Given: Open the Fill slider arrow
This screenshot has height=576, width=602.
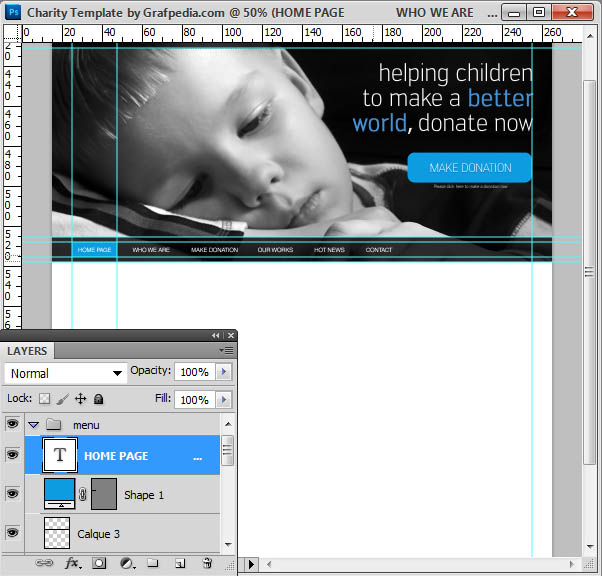Looking at the screenshot, I should pyautogui.click(x=223, y=400).
